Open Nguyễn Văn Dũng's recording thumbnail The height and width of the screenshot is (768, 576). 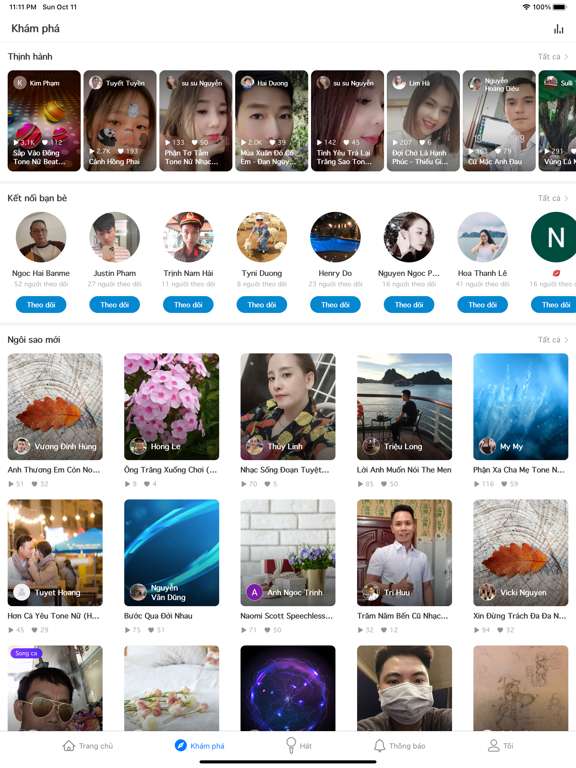coord(171,552)
